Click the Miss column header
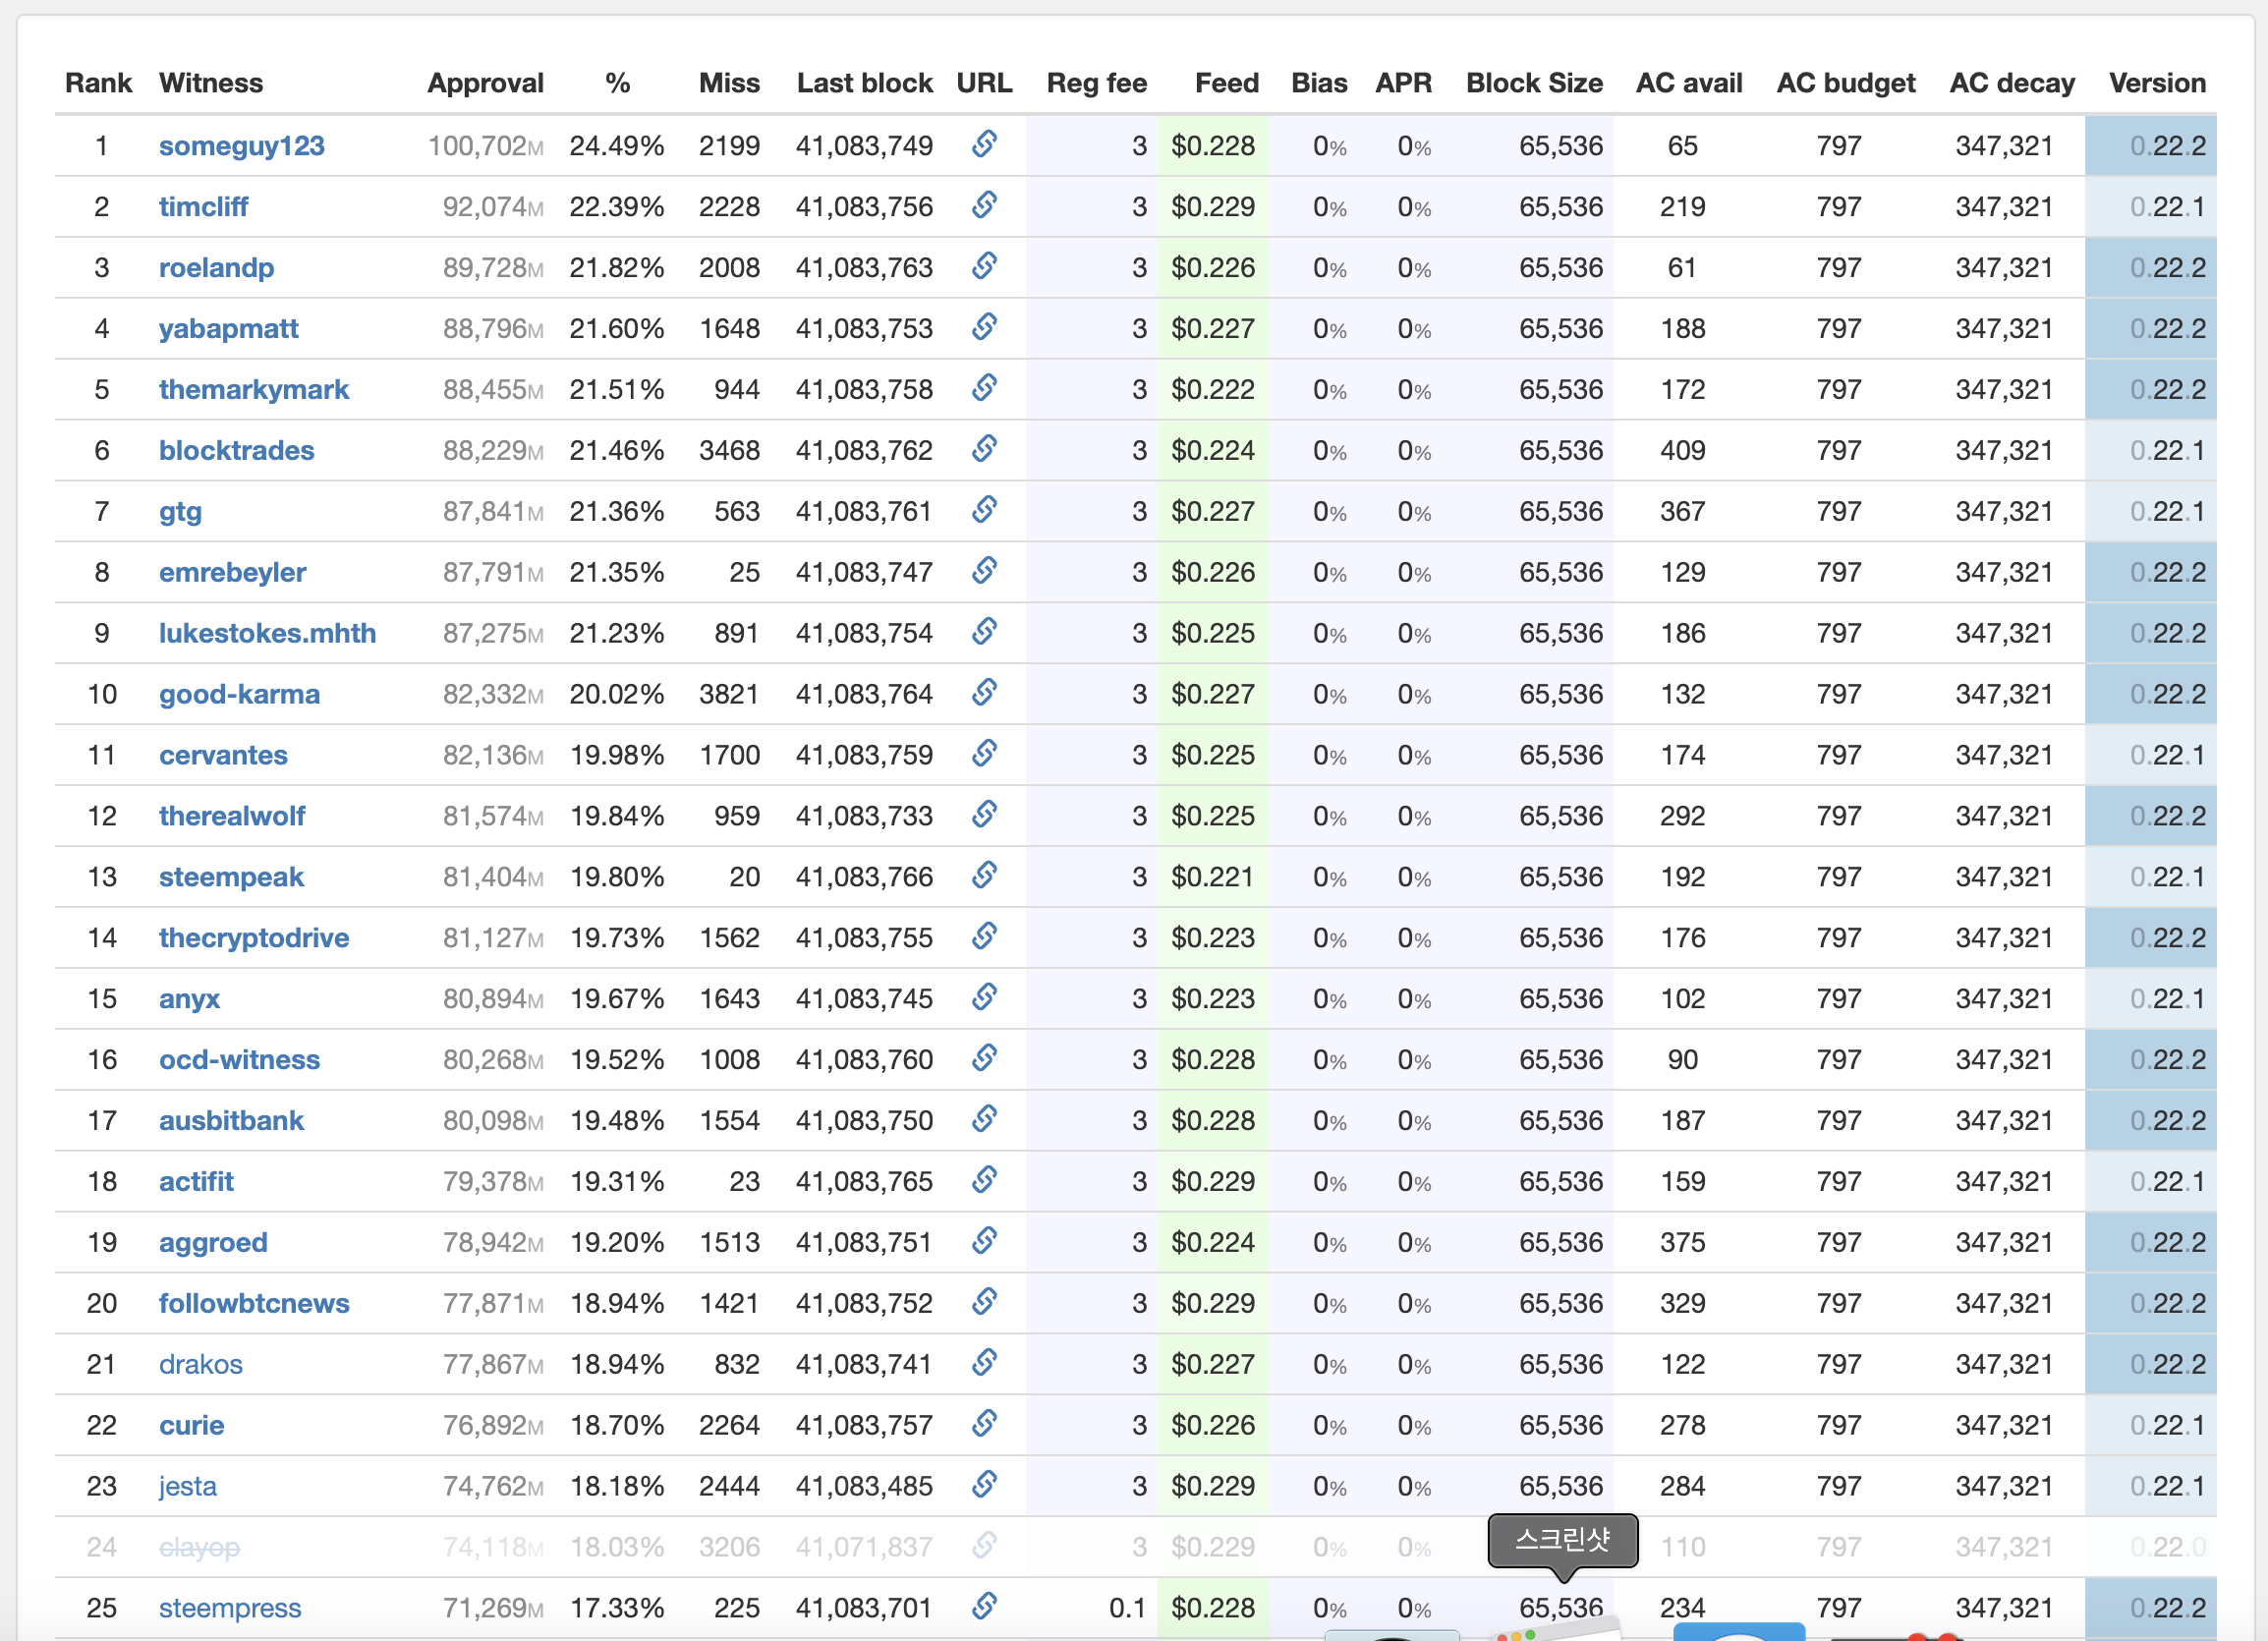The width and height of the screenshot is (2268, 1641). click(x=730, y=83)
